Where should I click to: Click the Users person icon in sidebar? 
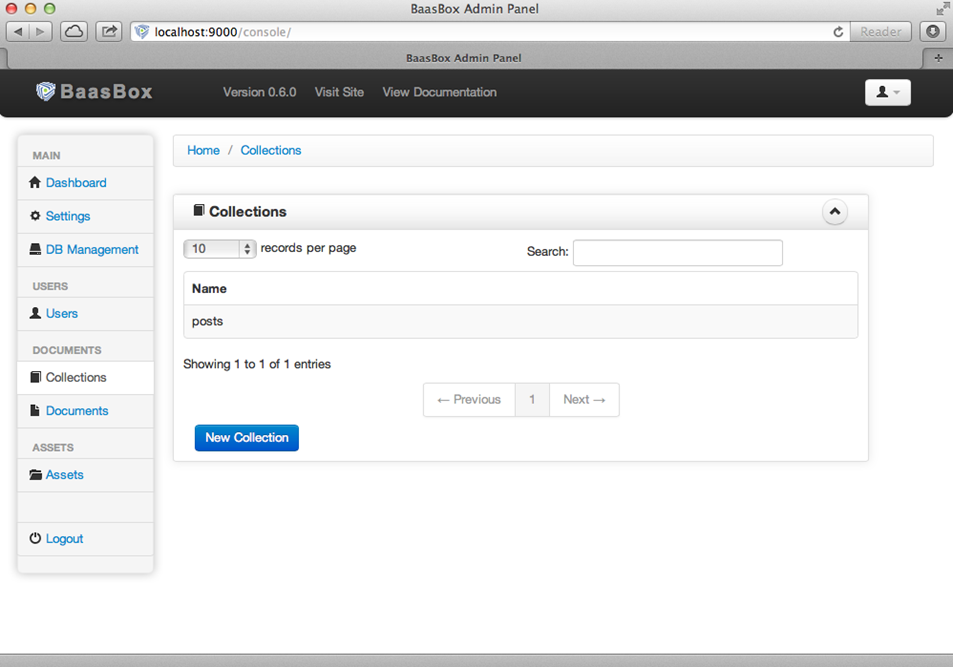(35, 313)
